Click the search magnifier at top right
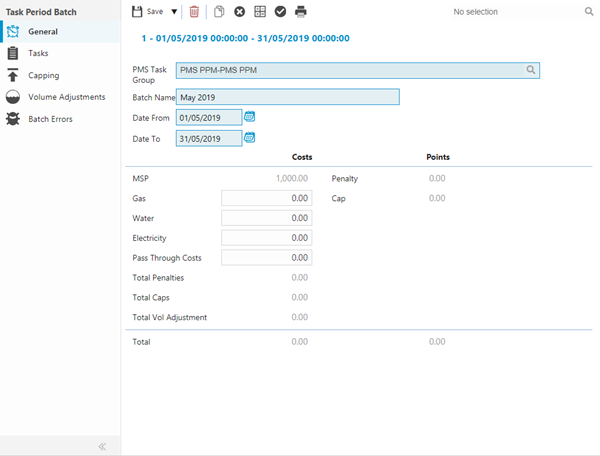The height and width of the screenshot is (456, 600). point(589,12)
